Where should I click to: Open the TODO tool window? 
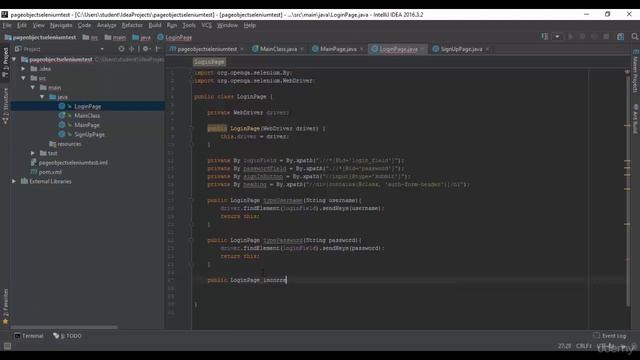[x=67, y=336]
